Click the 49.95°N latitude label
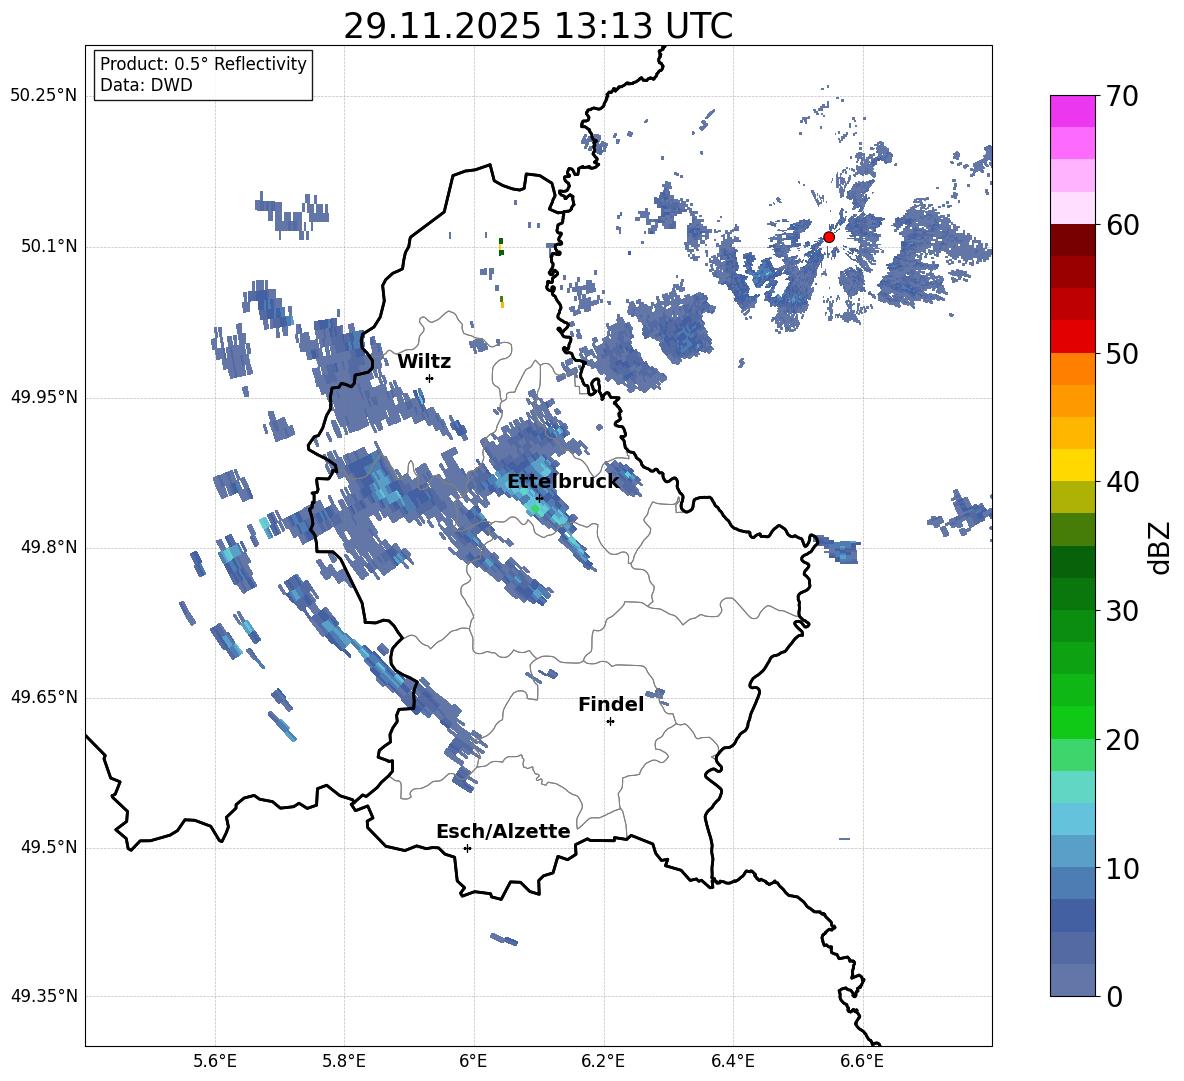The width and height of the screenshot is (1184, 1081). (x=44, y=397)
